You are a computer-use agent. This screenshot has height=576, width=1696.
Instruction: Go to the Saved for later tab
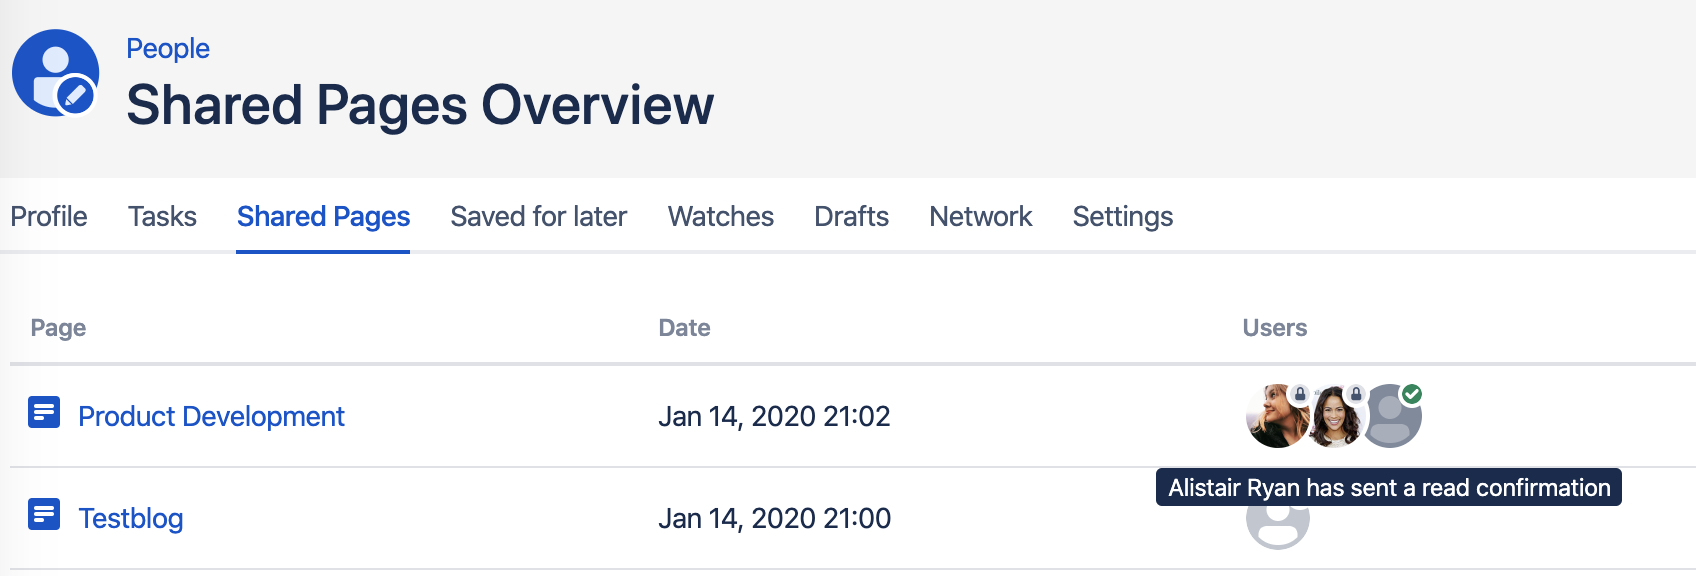(539, 216)
